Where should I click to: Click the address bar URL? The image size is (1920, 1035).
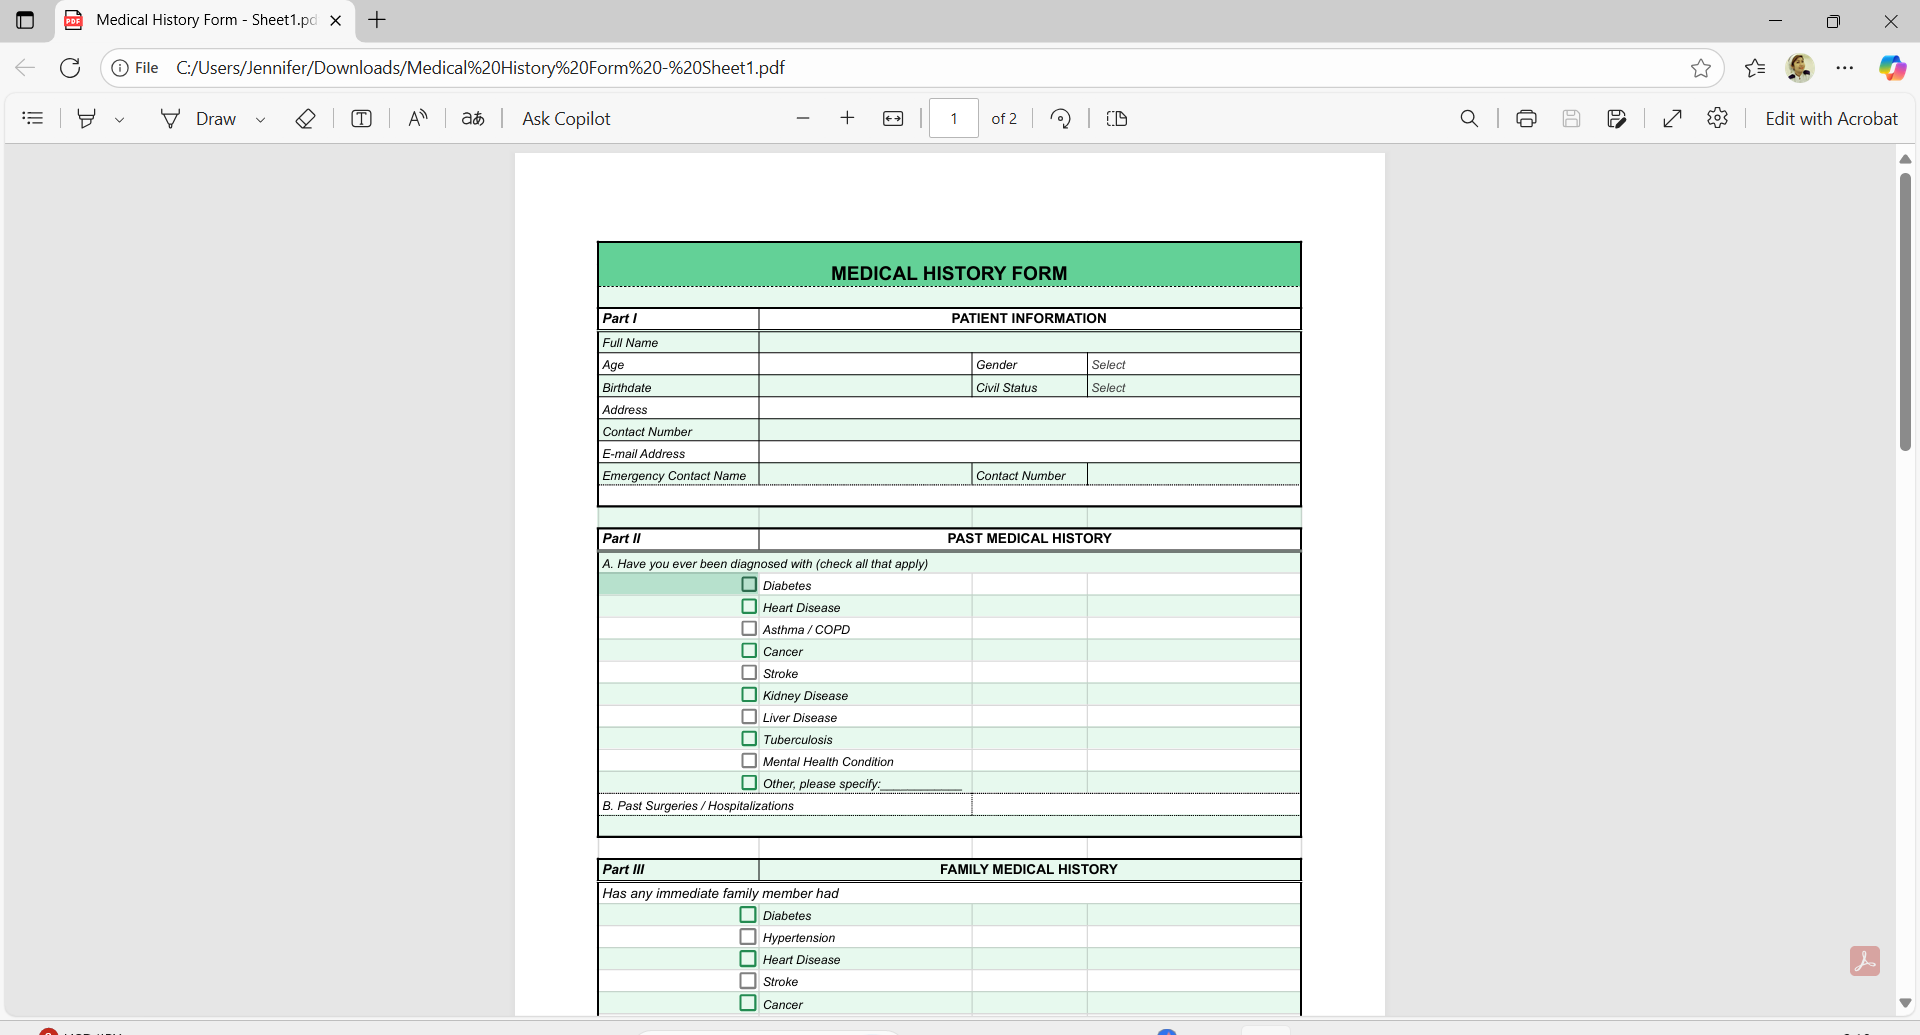tap(480, 68)
